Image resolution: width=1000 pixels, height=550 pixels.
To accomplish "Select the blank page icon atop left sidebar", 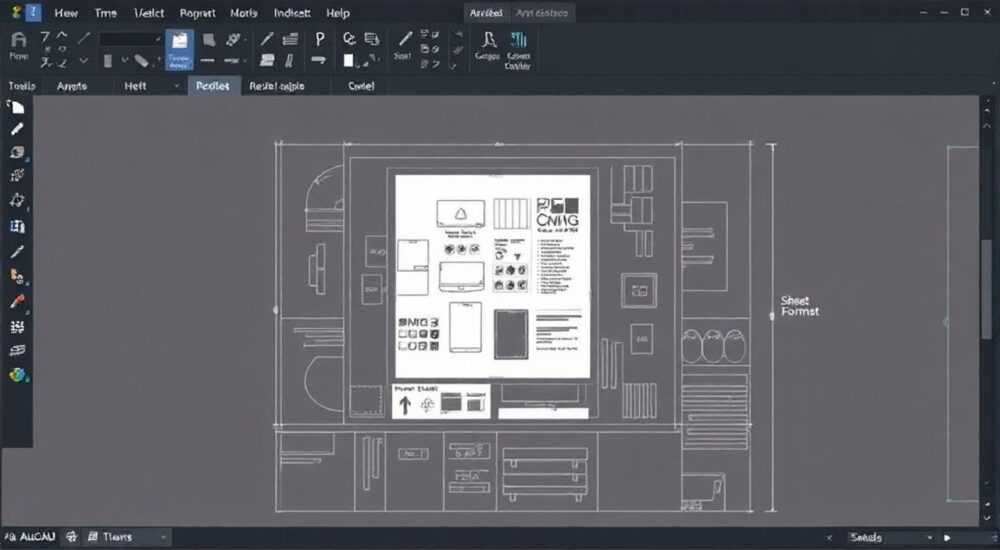I will [x=17, y=107].
